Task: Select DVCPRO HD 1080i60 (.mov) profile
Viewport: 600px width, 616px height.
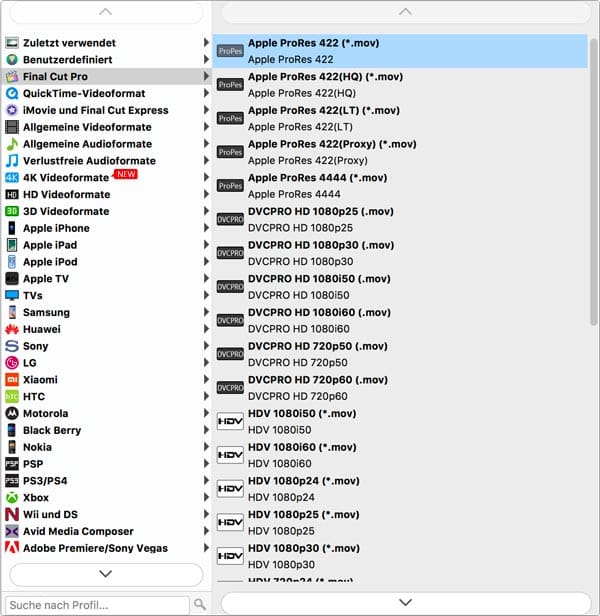Action: coord(400,321)
